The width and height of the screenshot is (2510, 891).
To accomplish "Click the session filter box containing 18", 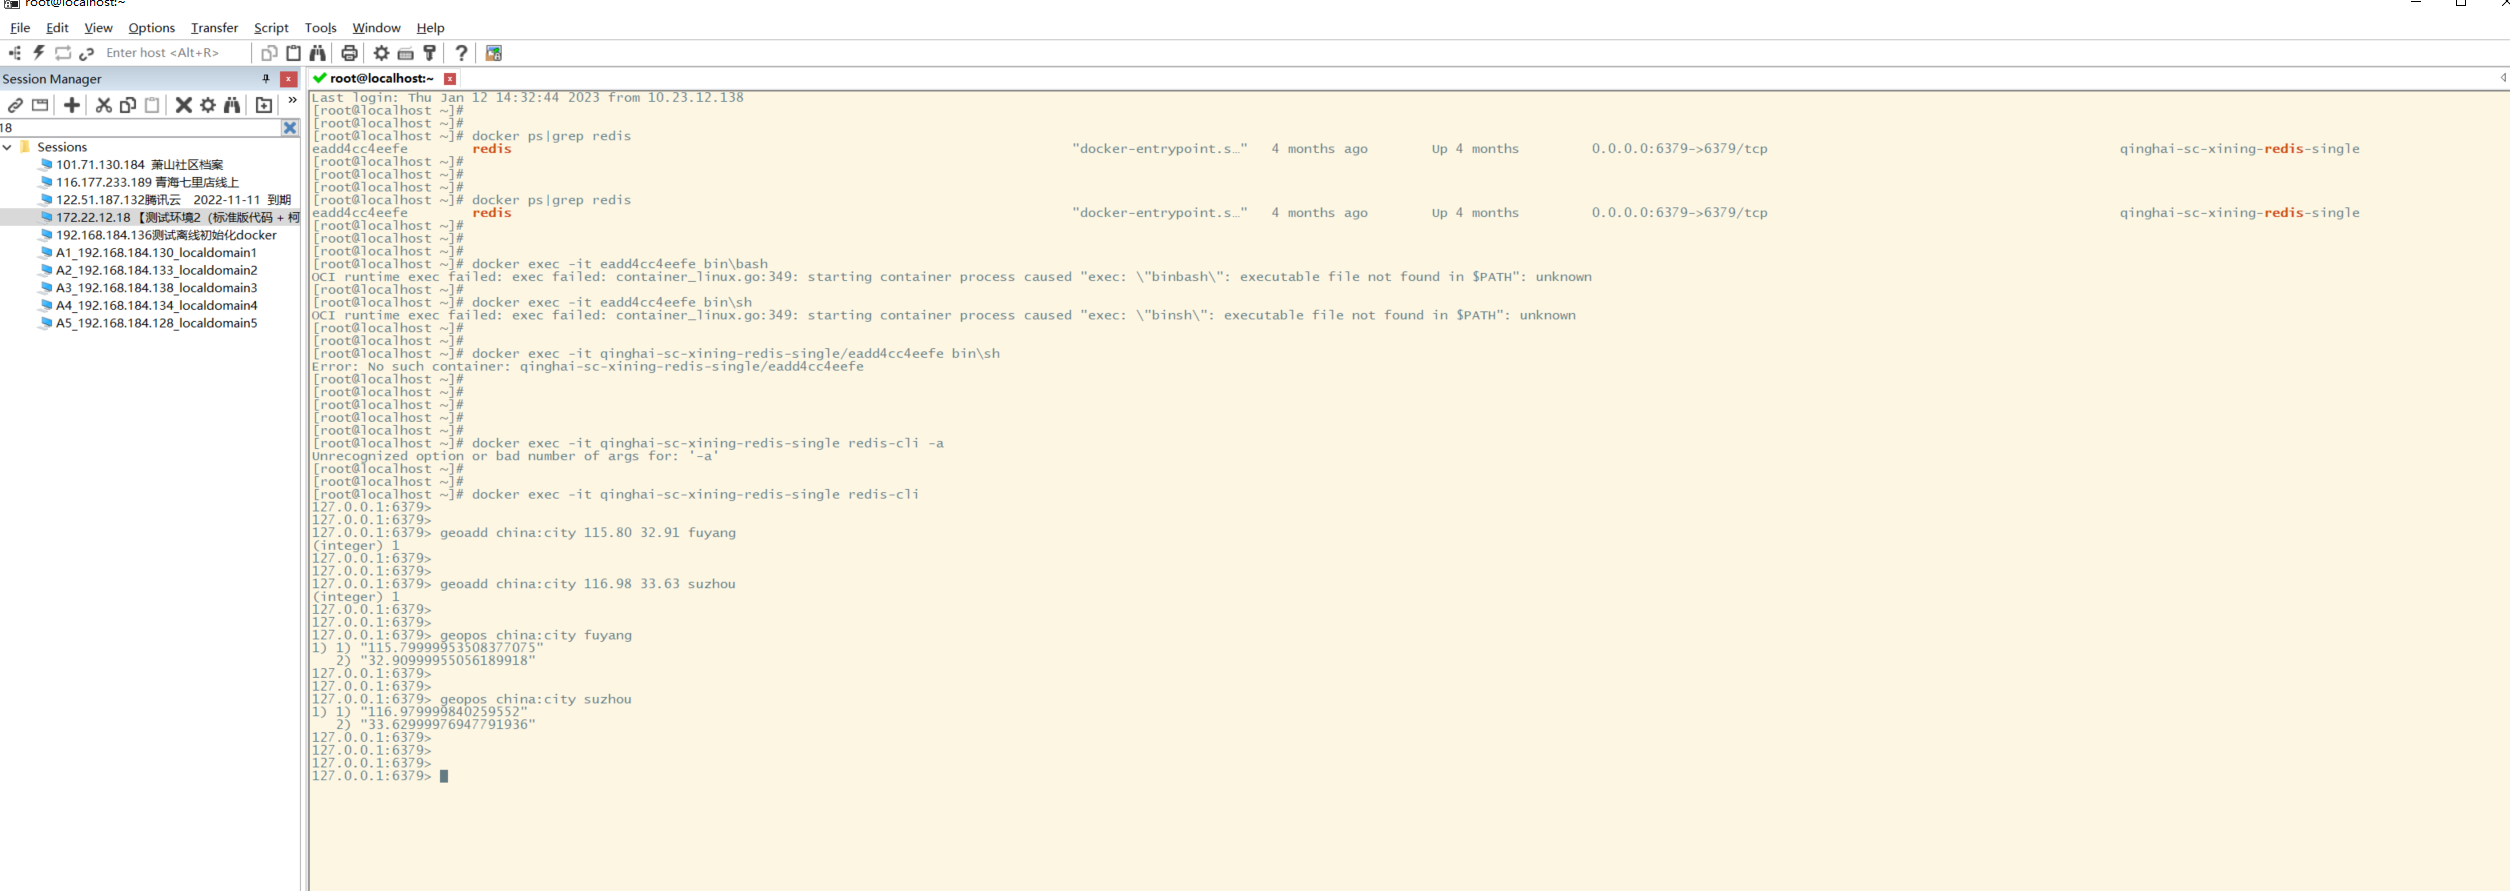I will coord(140,128).
